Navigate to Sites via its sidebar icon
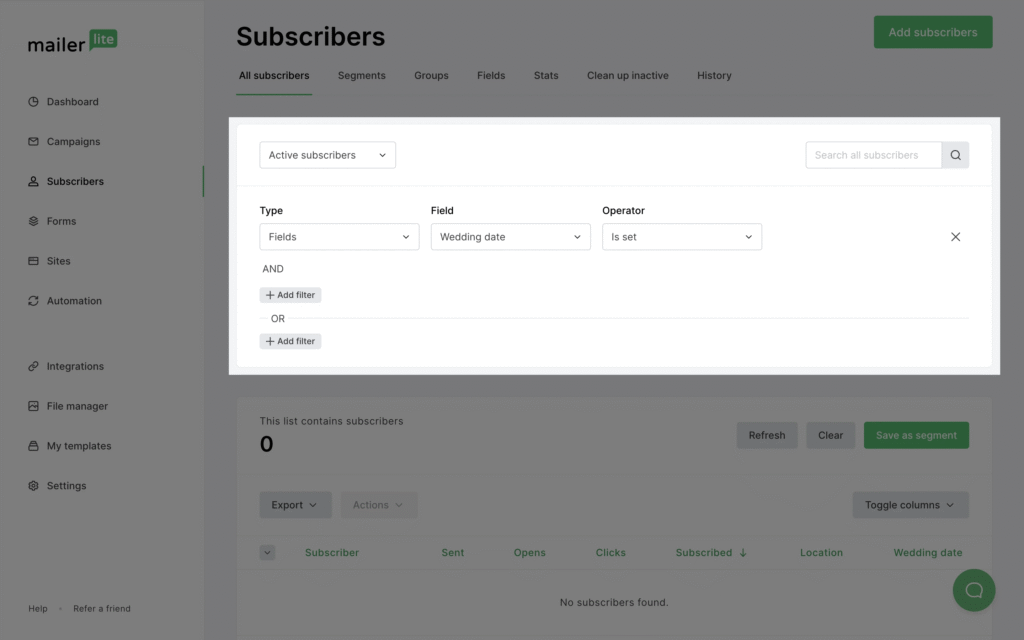Screen dimensions: 1024x640 [x=35, y=261]
